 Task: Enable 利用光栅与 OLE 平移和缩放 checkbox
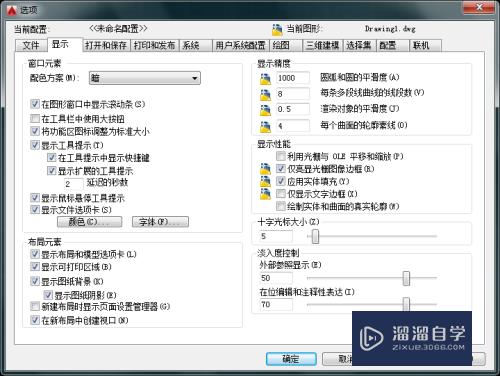[281, 156]
